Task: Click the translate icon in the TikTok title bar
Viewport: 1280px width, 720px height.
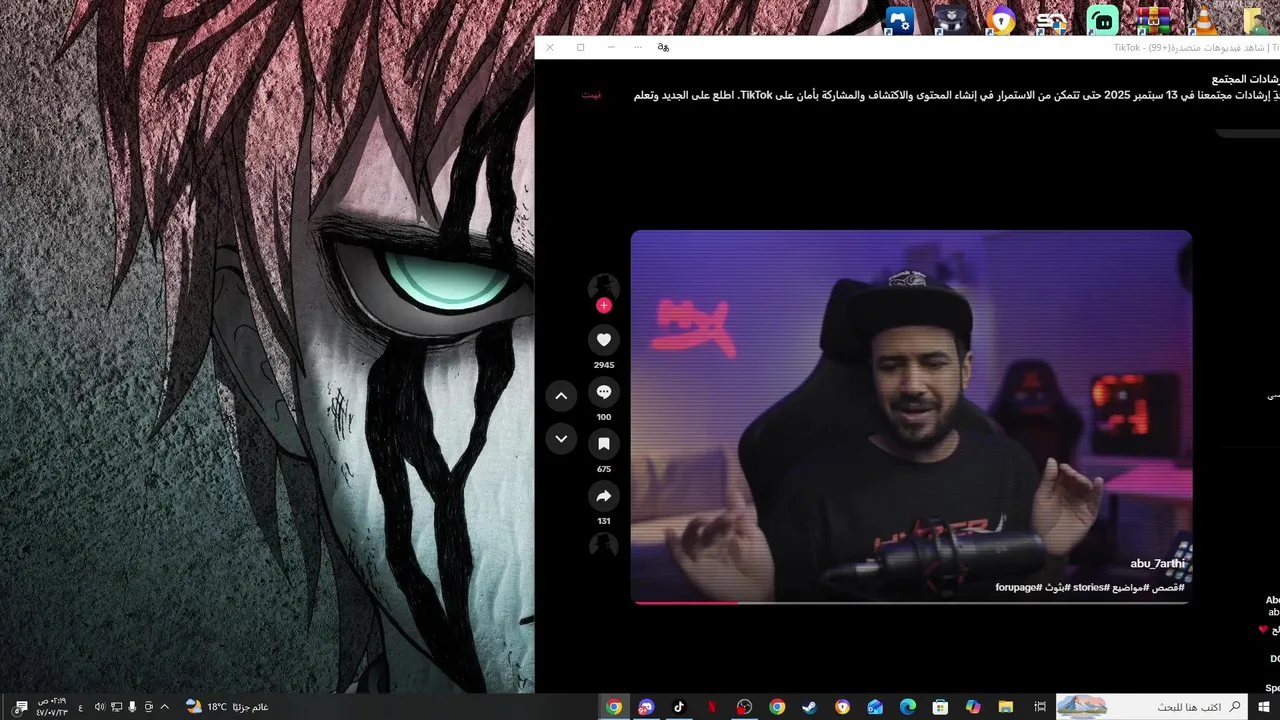Action: click(663, 47)
